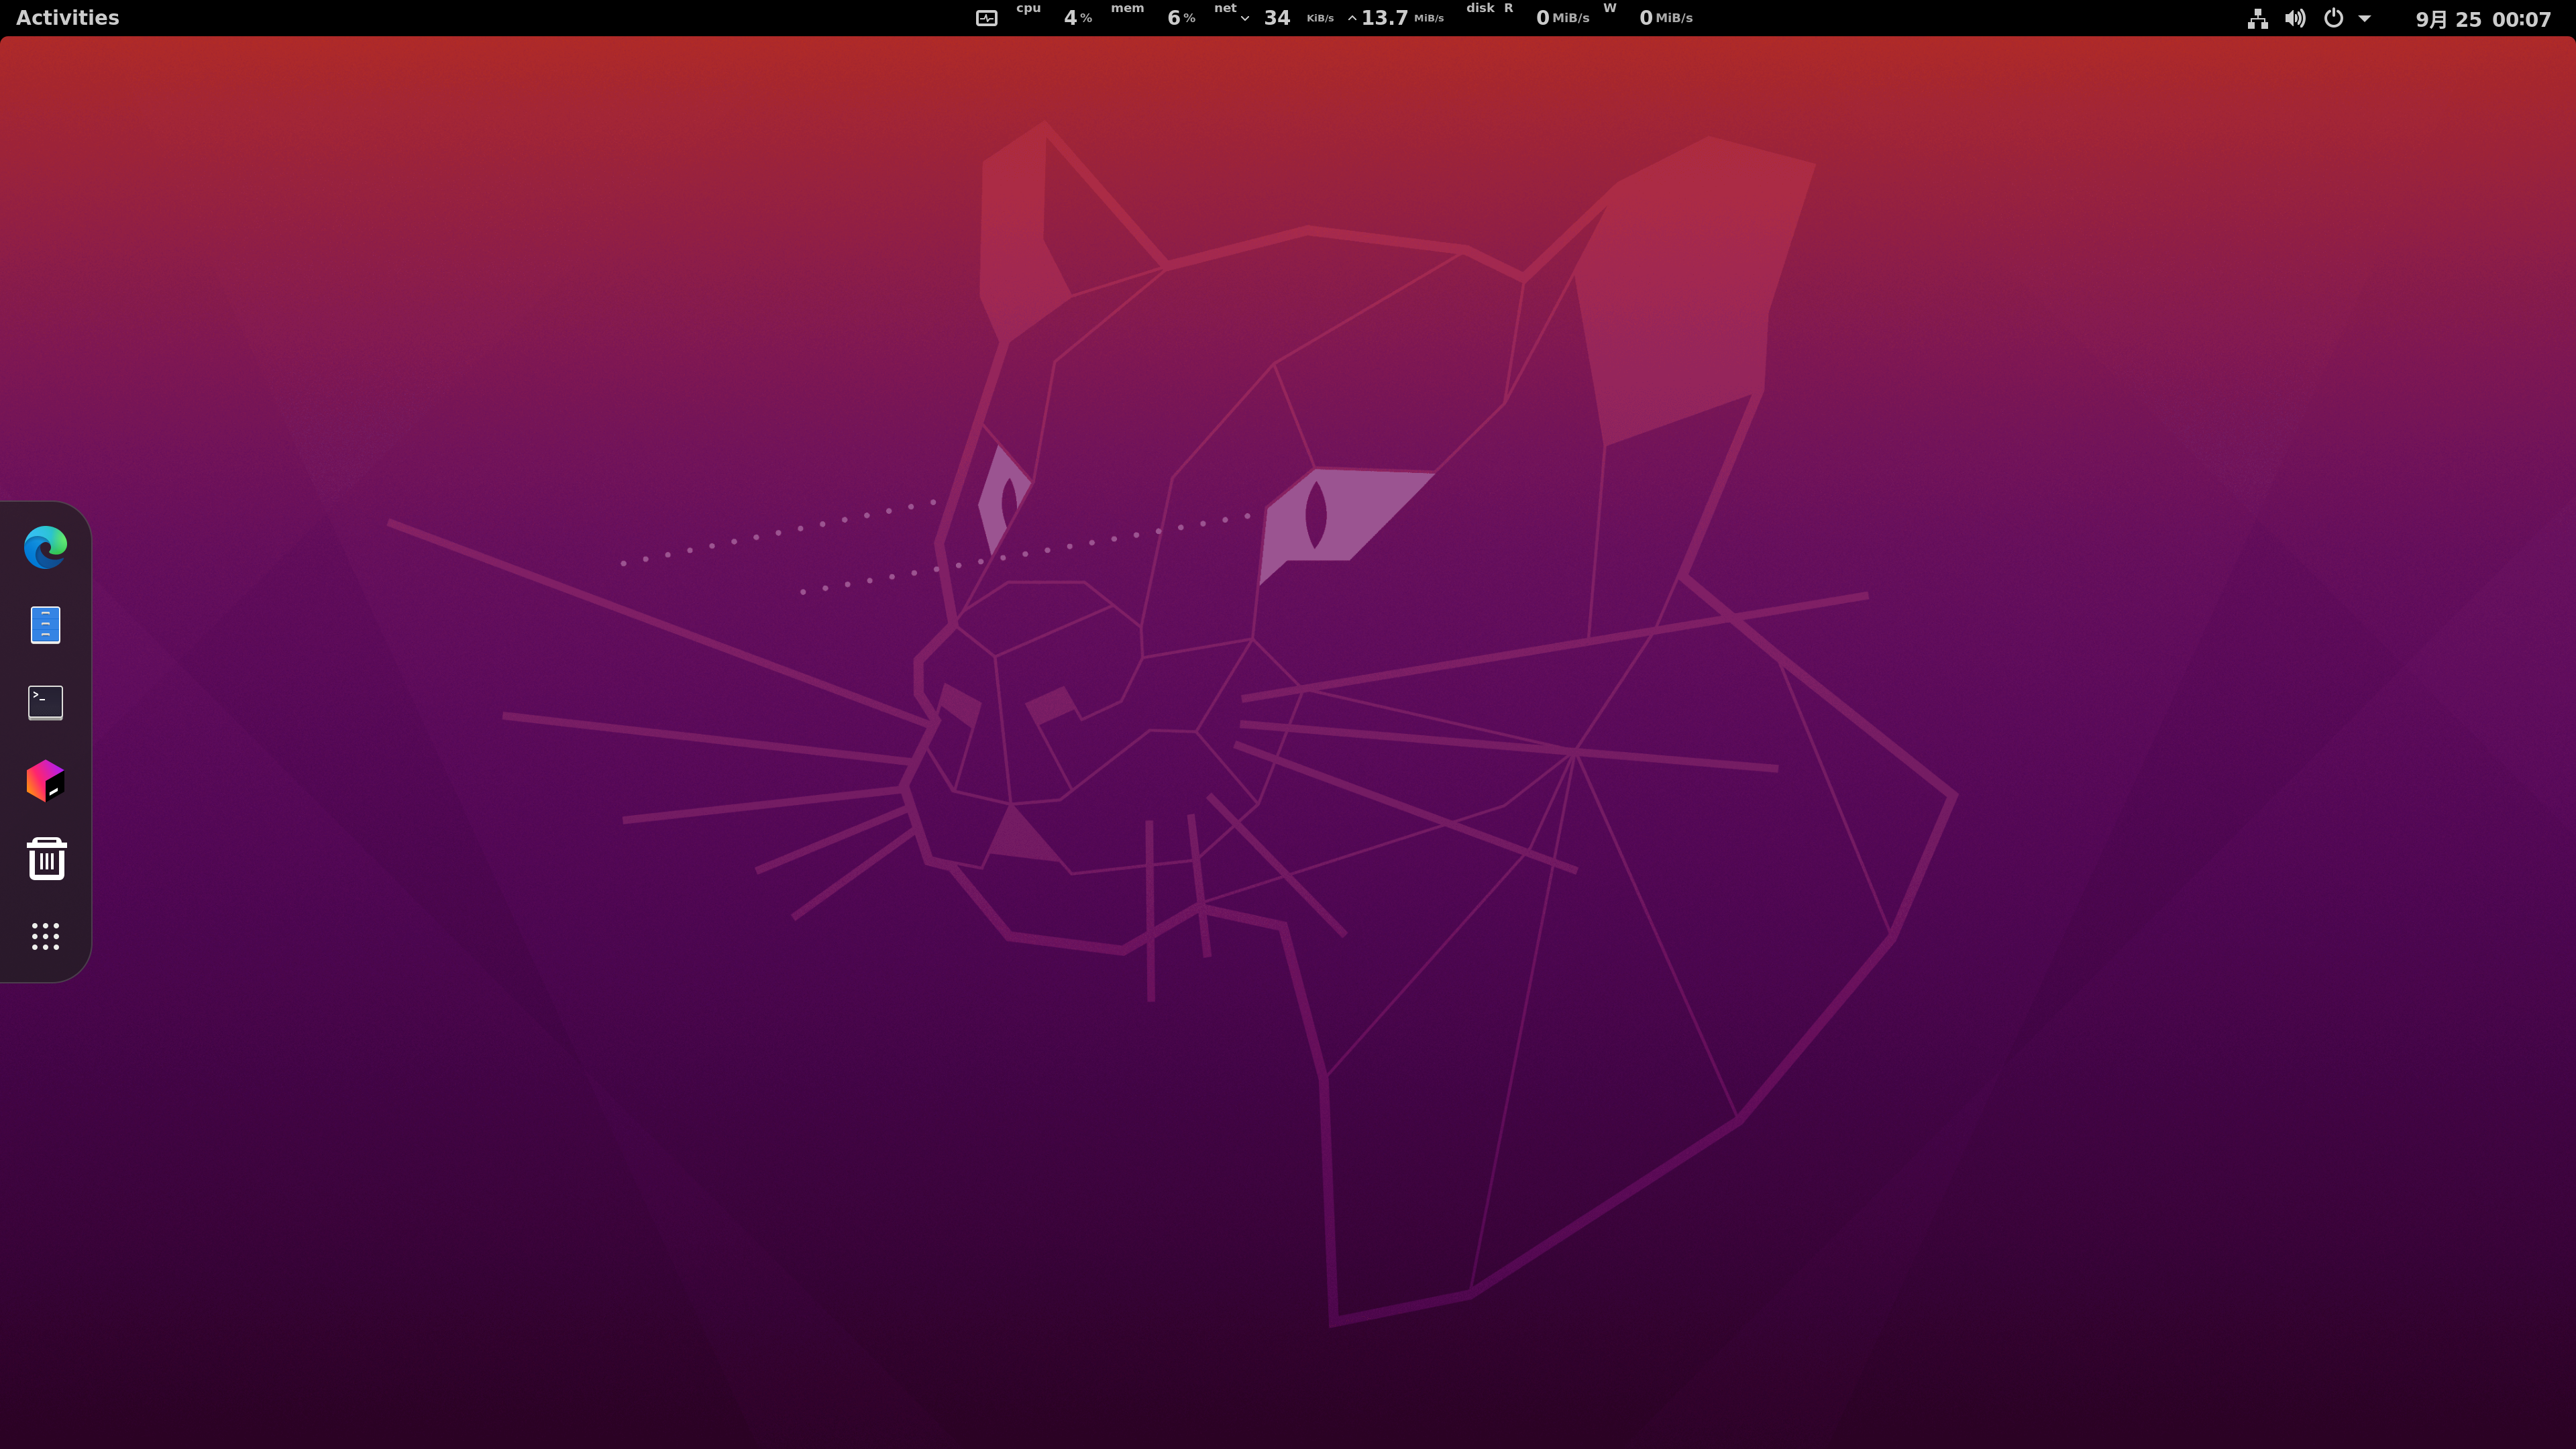Image resolution: width=2576 pixels, height=1449 pixels.
Task: Open the volume speaker indicator
Action: point(2295,18)
